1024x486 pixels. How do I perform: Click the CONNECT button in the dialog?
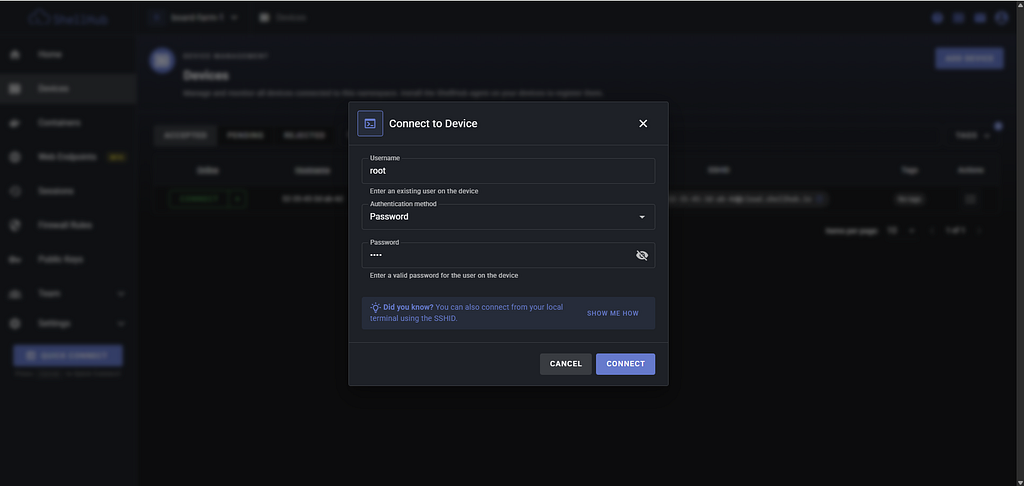[x=625, y=364]
